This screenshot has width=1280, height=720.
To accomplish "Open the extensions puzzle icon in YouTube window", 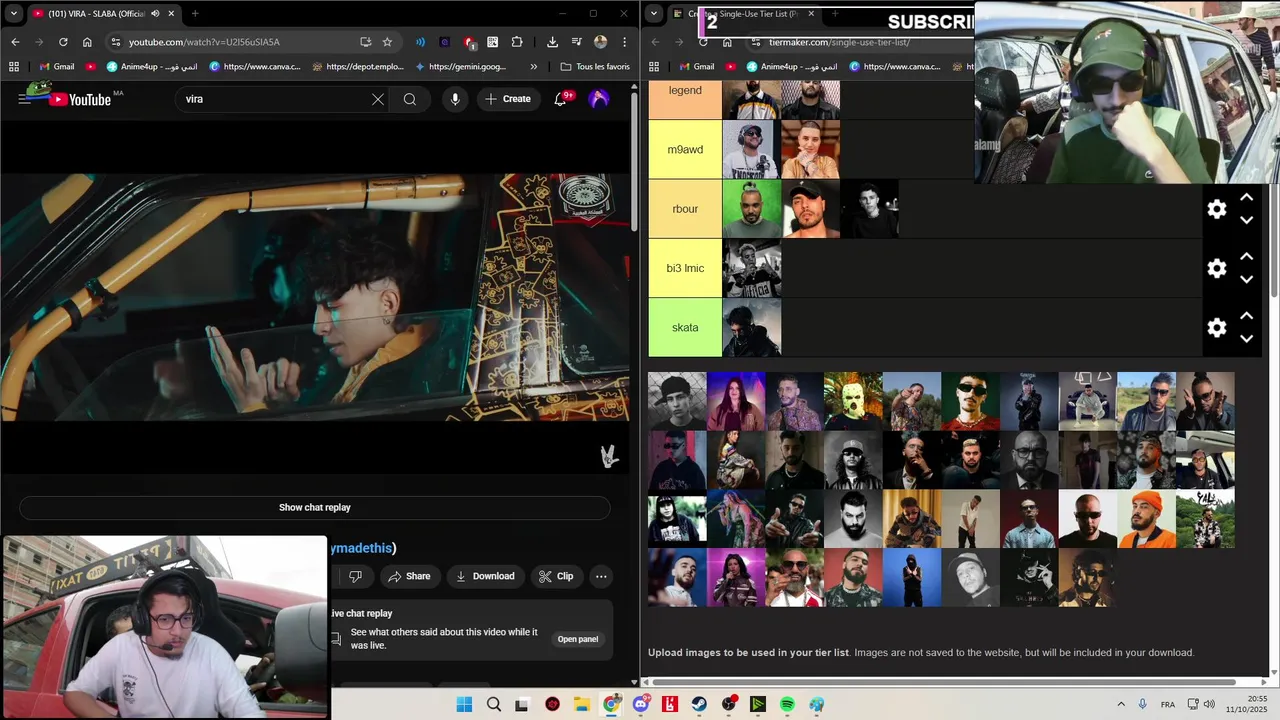I will [517, 42].
